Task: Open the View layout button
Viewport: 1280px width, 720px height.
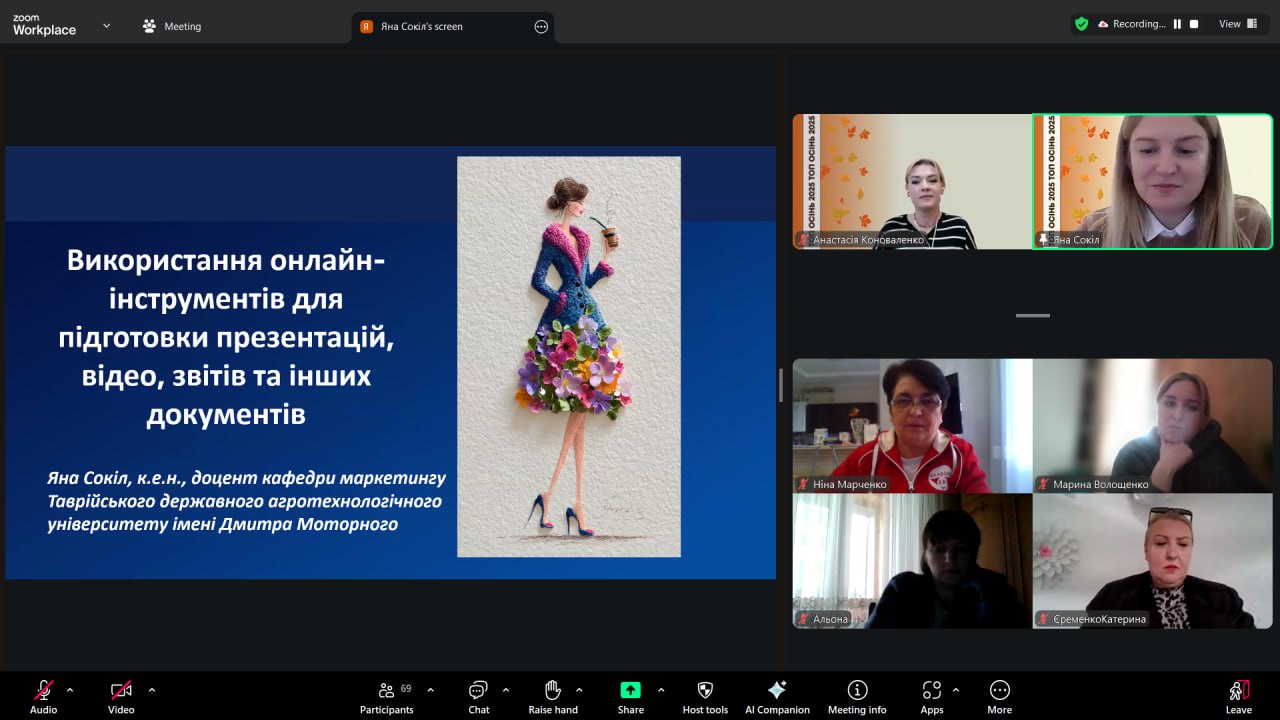Action: click(x=1237, y=24)
